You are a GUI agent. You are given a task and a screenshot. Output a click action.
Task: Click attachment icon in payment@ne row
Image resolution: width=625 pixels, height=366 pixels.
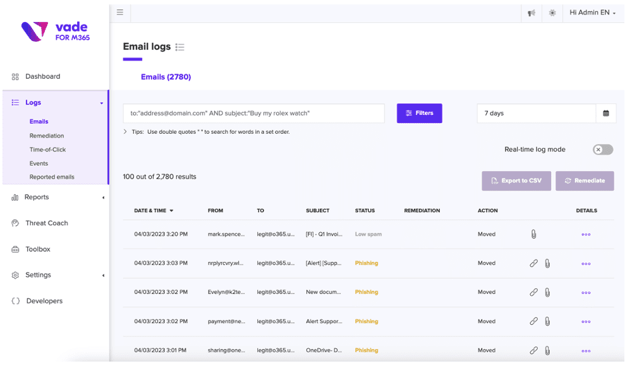pos(547,321)
